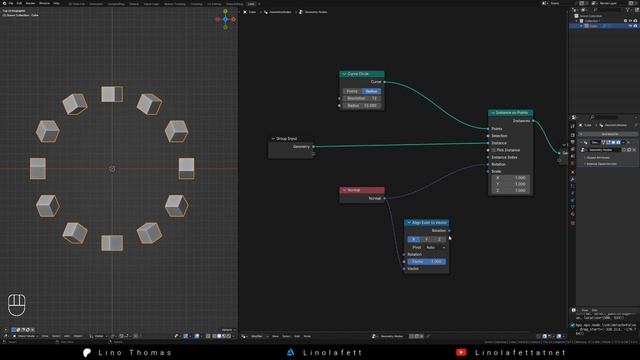This screenshot has height=360, width=640.
Task: Select Points mode on the Curve Circle node
Action: click(352, 91)
